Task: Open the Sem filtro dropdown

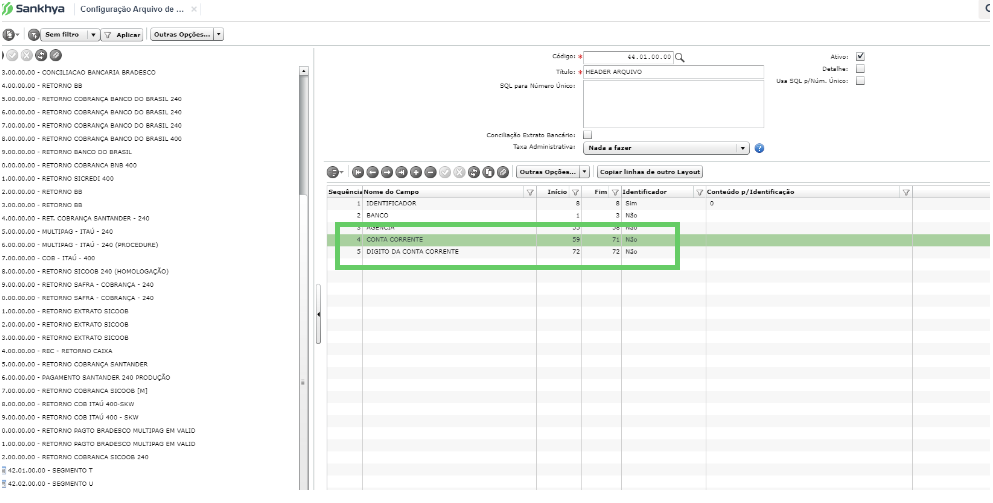Action: [x=93, y=35]
